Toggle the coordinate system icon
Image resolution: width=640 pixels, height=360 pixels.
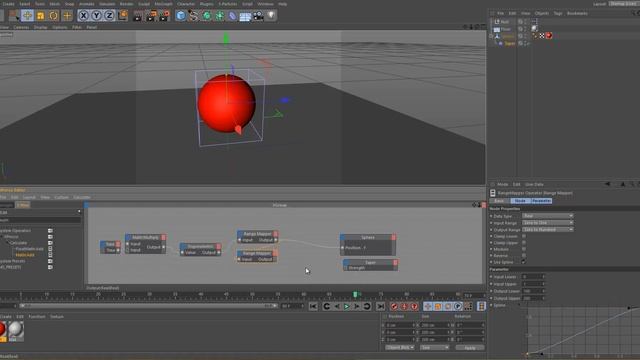pos(122,16)
